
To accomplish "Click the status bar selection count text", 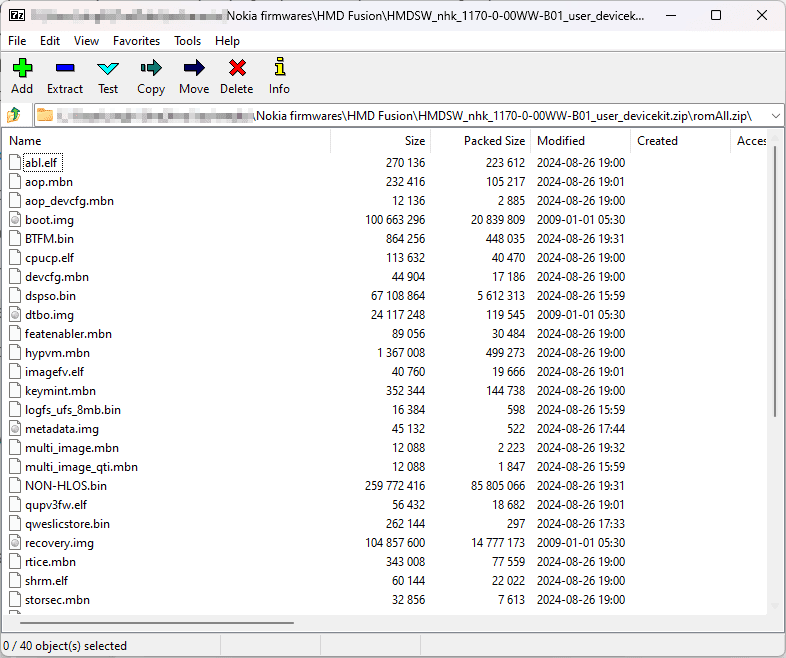I will point(65,645).
